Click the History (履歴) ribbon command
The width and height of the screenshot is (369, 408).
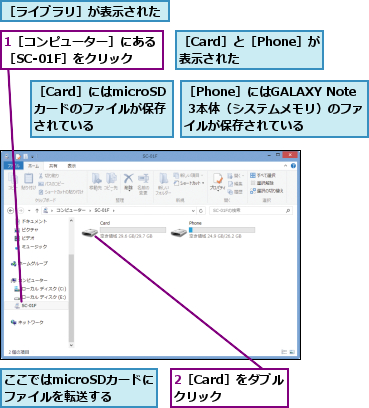tap(235, 192)
